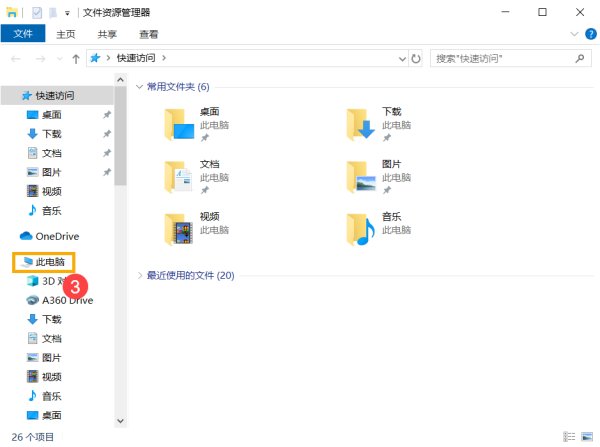Select 视频 under quick access in sidebar

pyautogui.click(x=52, y=191)
